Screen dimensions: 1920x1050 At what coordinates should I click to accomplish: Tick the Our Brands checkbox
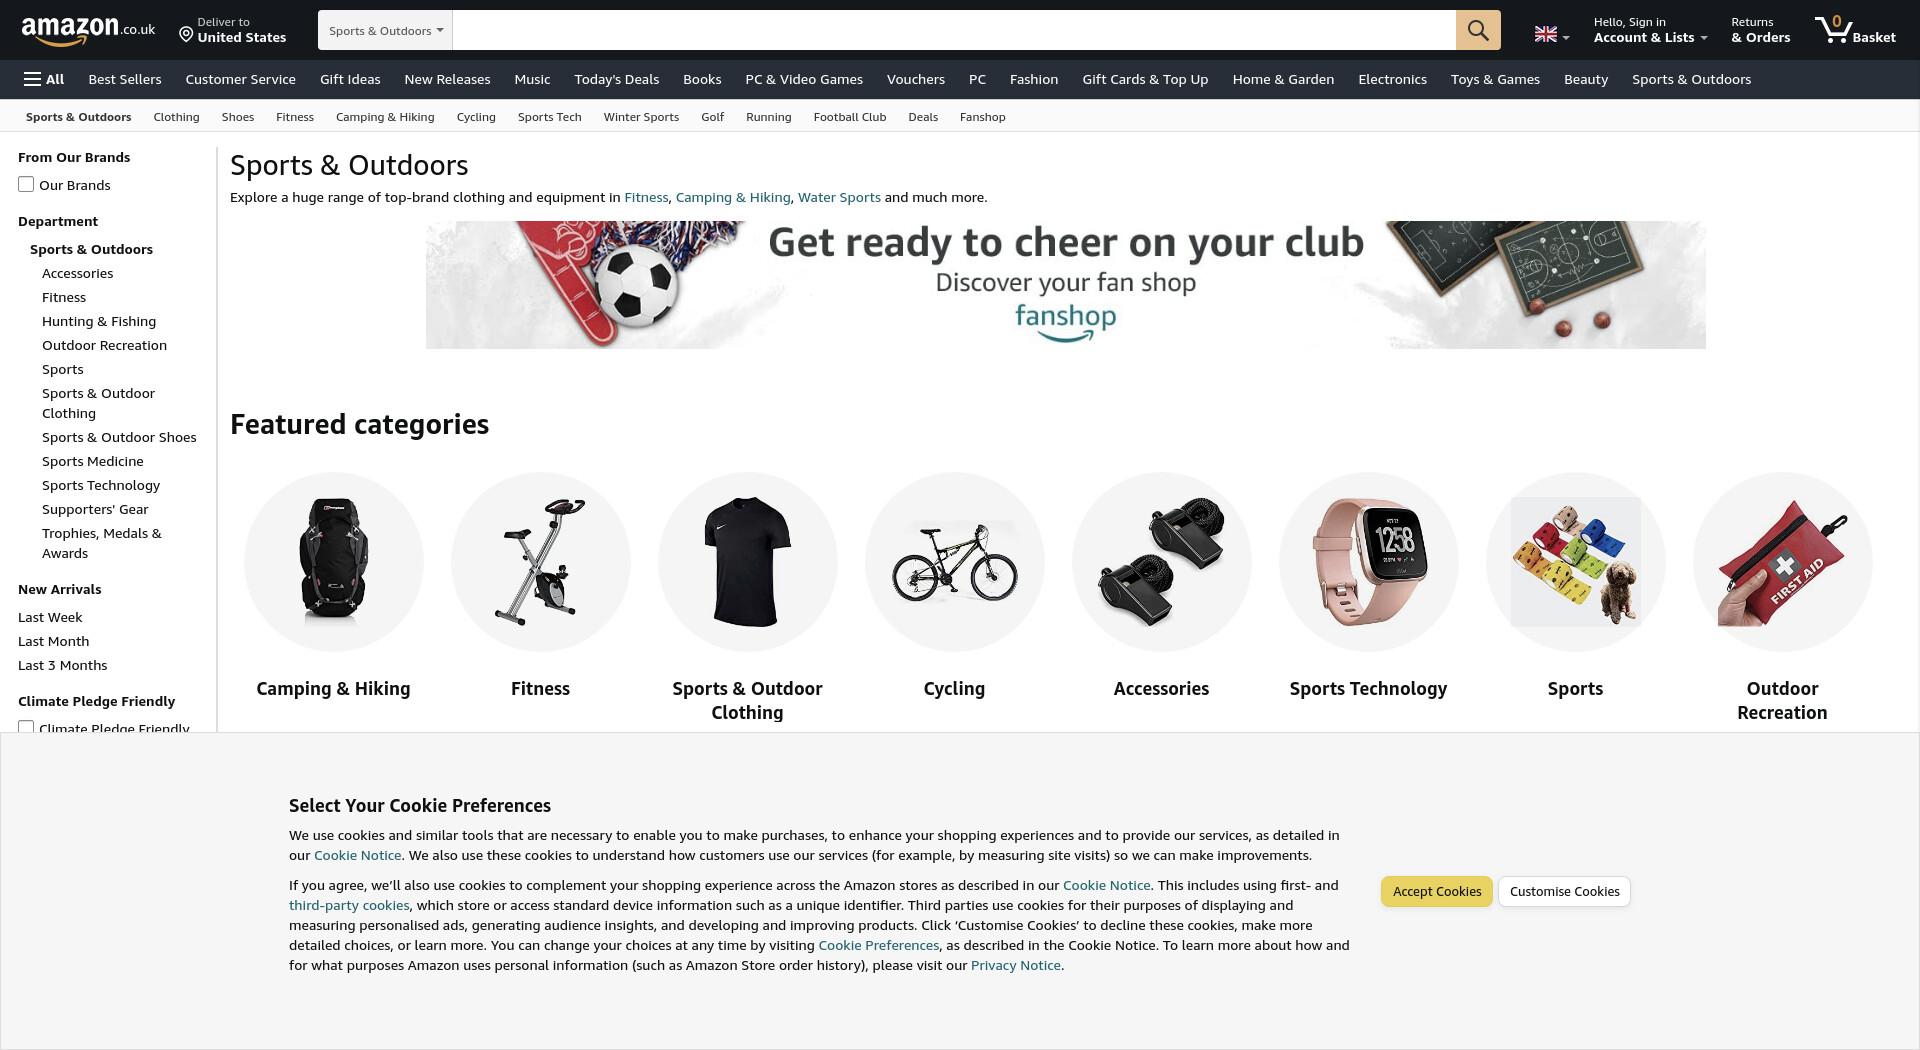26,184
